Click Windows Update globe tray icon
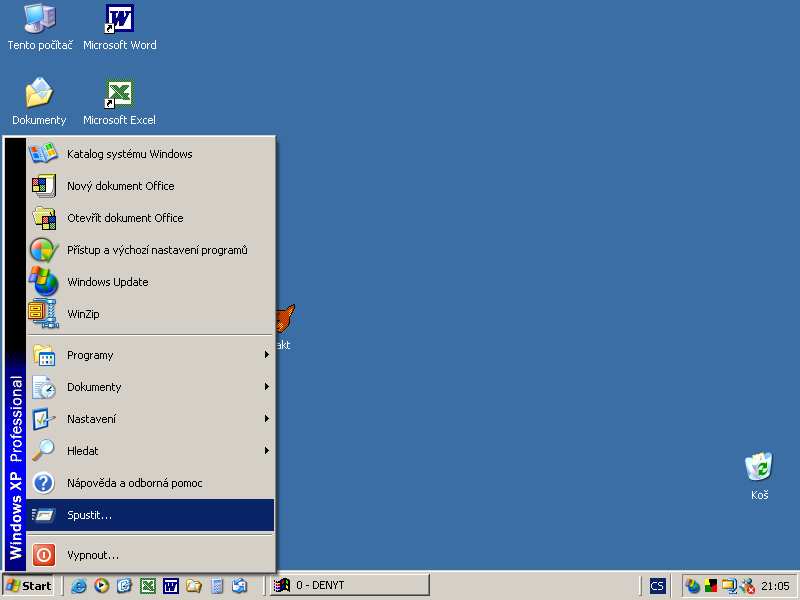This screenshot has width=800, height=600. tap(692, 585)
